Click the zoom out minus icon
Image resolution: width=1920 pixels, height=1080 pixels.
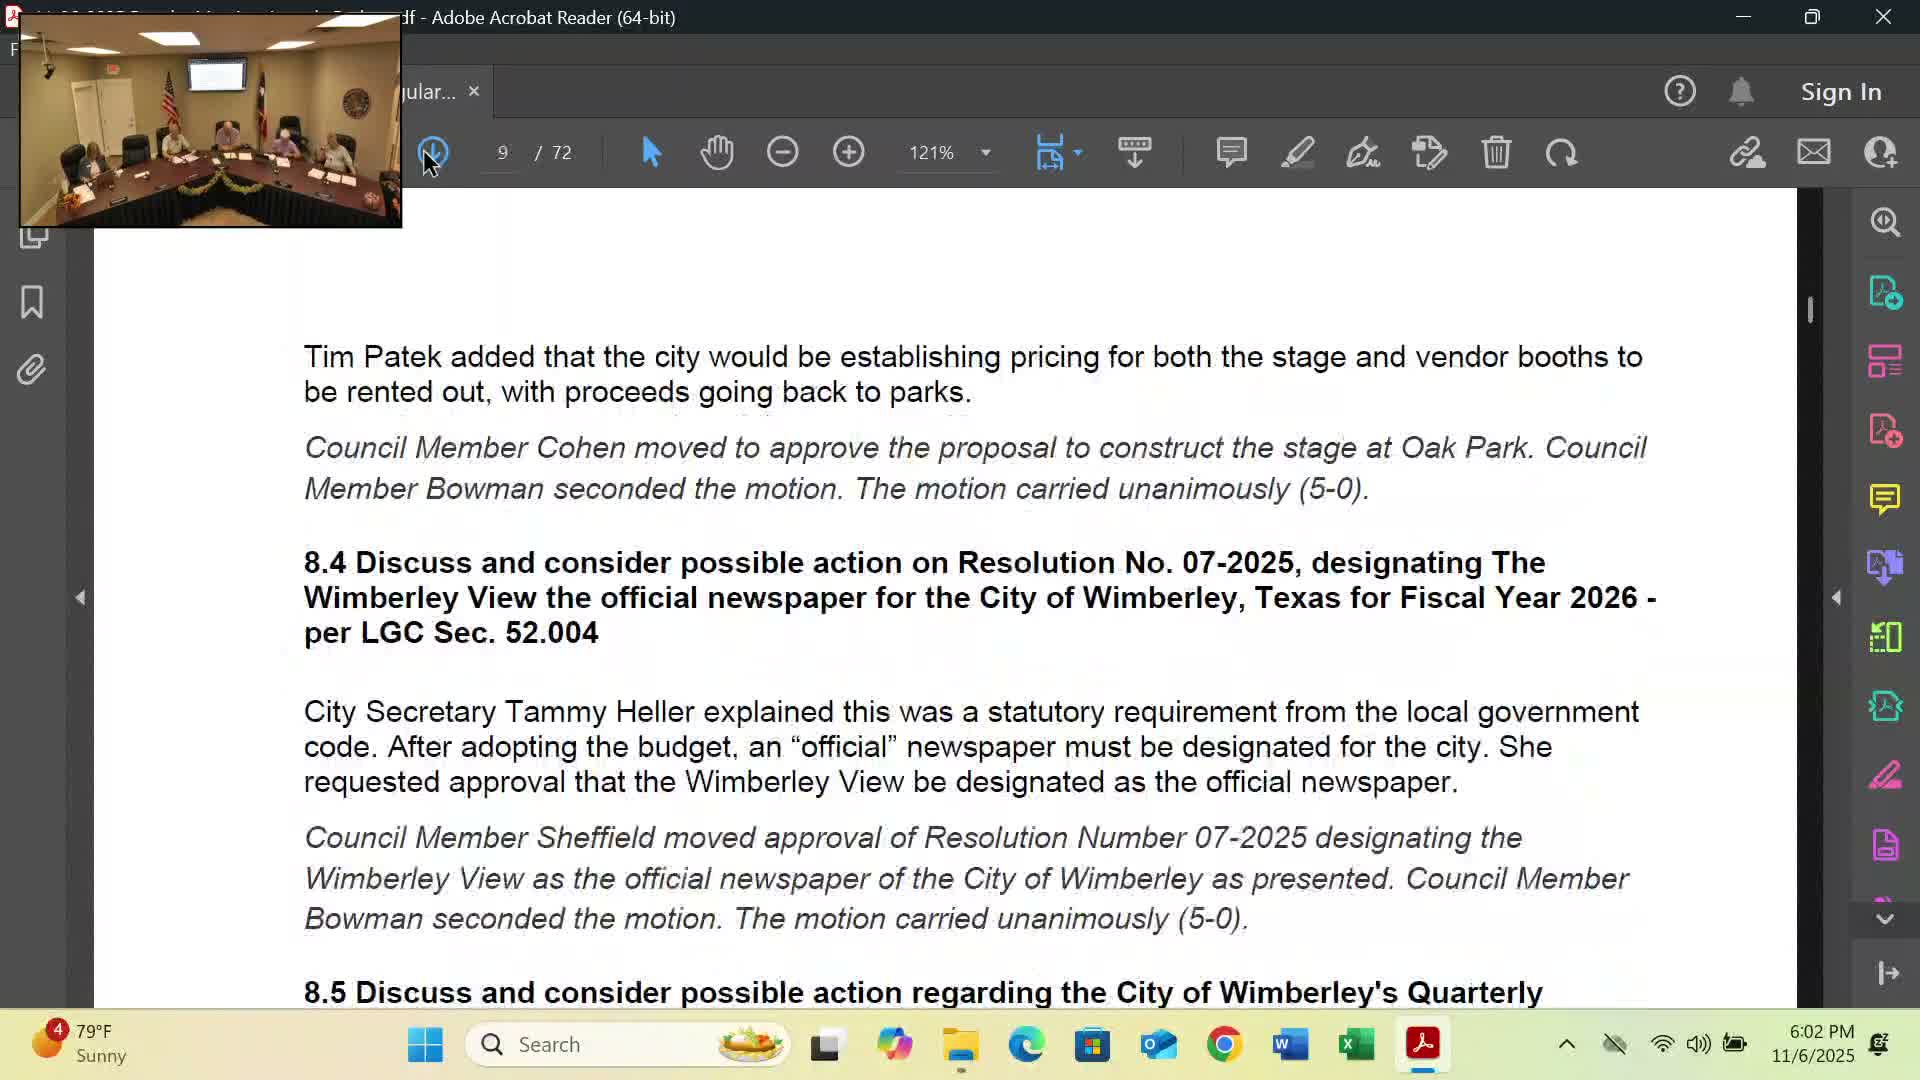782,152
